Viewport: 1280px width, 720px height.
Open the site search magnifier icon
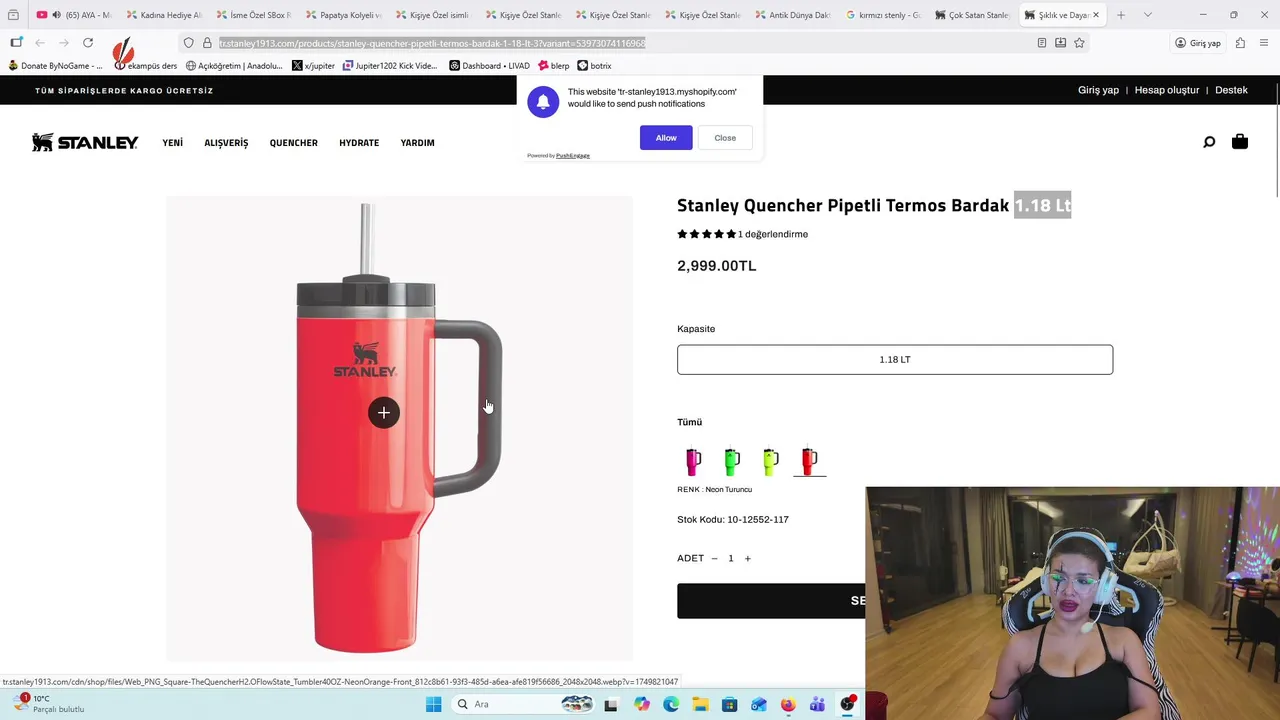(1209, 142)
